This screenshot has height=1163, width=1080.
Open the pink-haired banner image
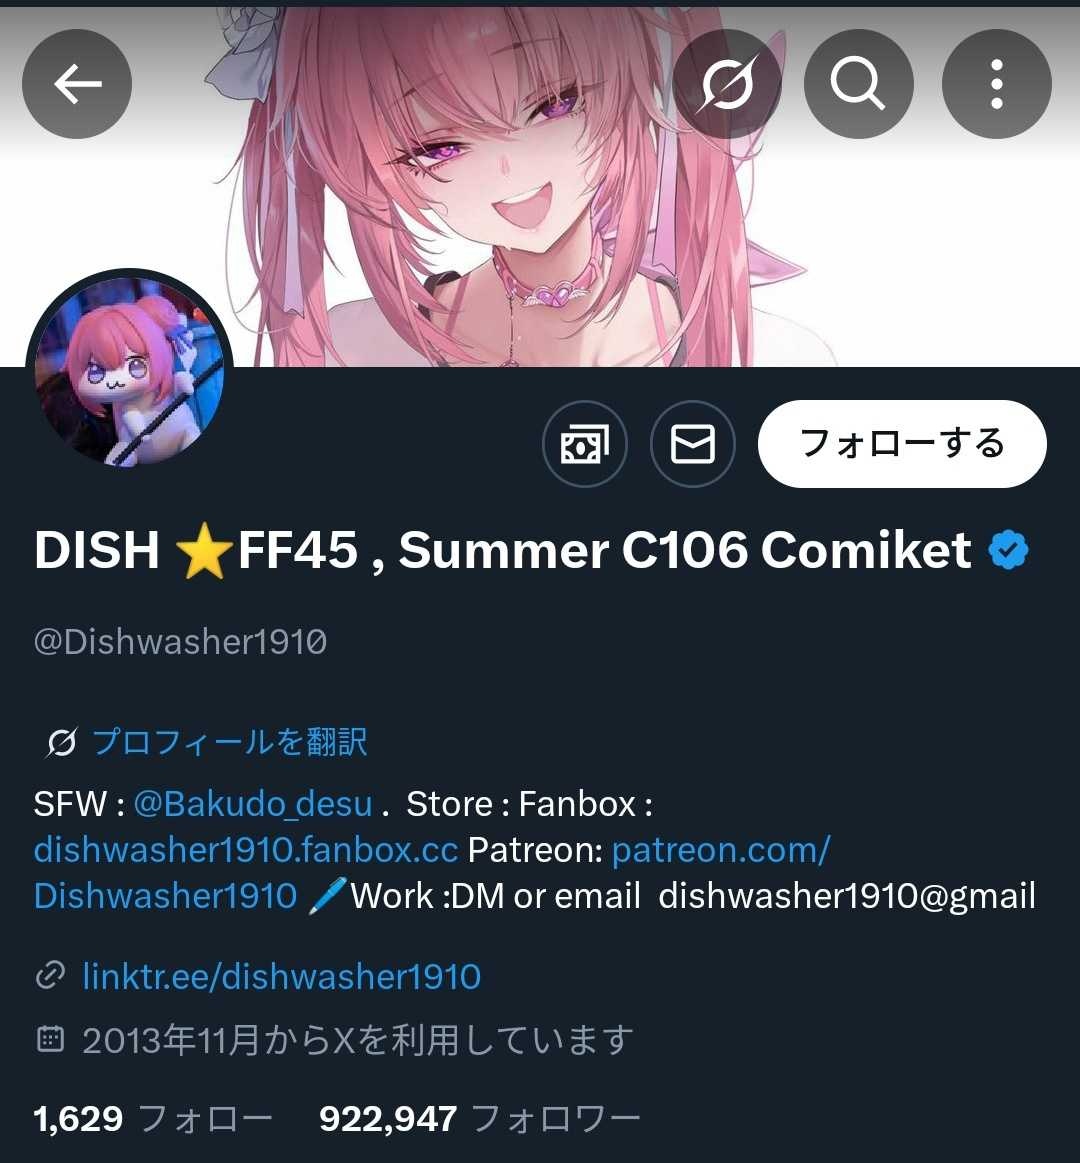tap(540, 185)
